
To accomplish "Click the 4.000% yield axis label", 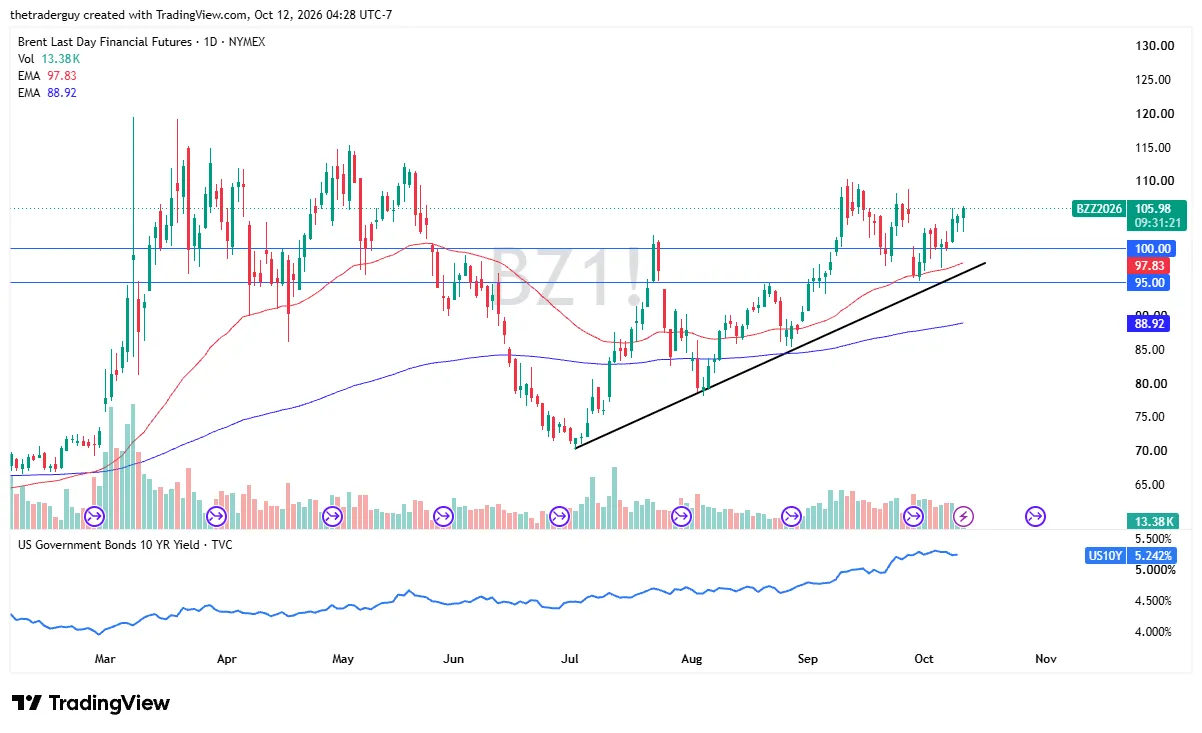I will pos(1154,632).
